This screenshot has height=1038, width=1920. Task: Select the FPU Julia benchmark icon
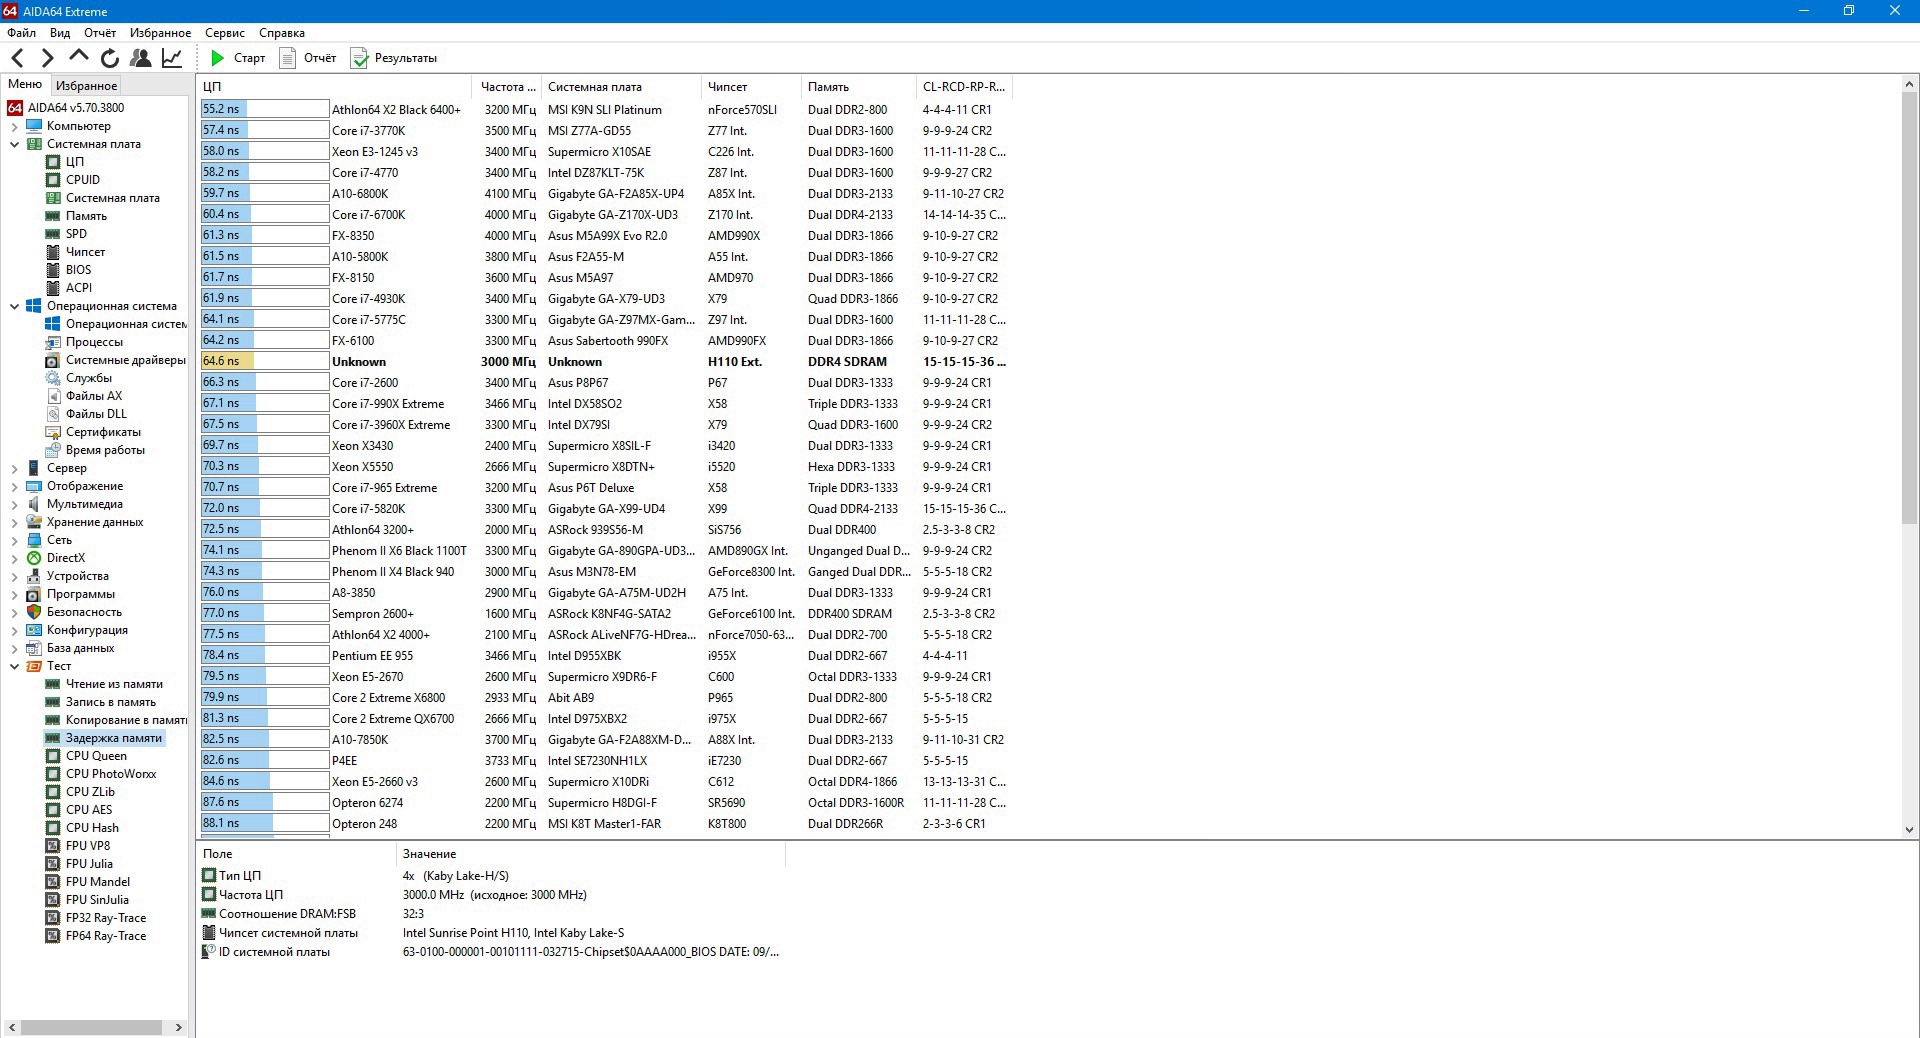coord(53,864)
